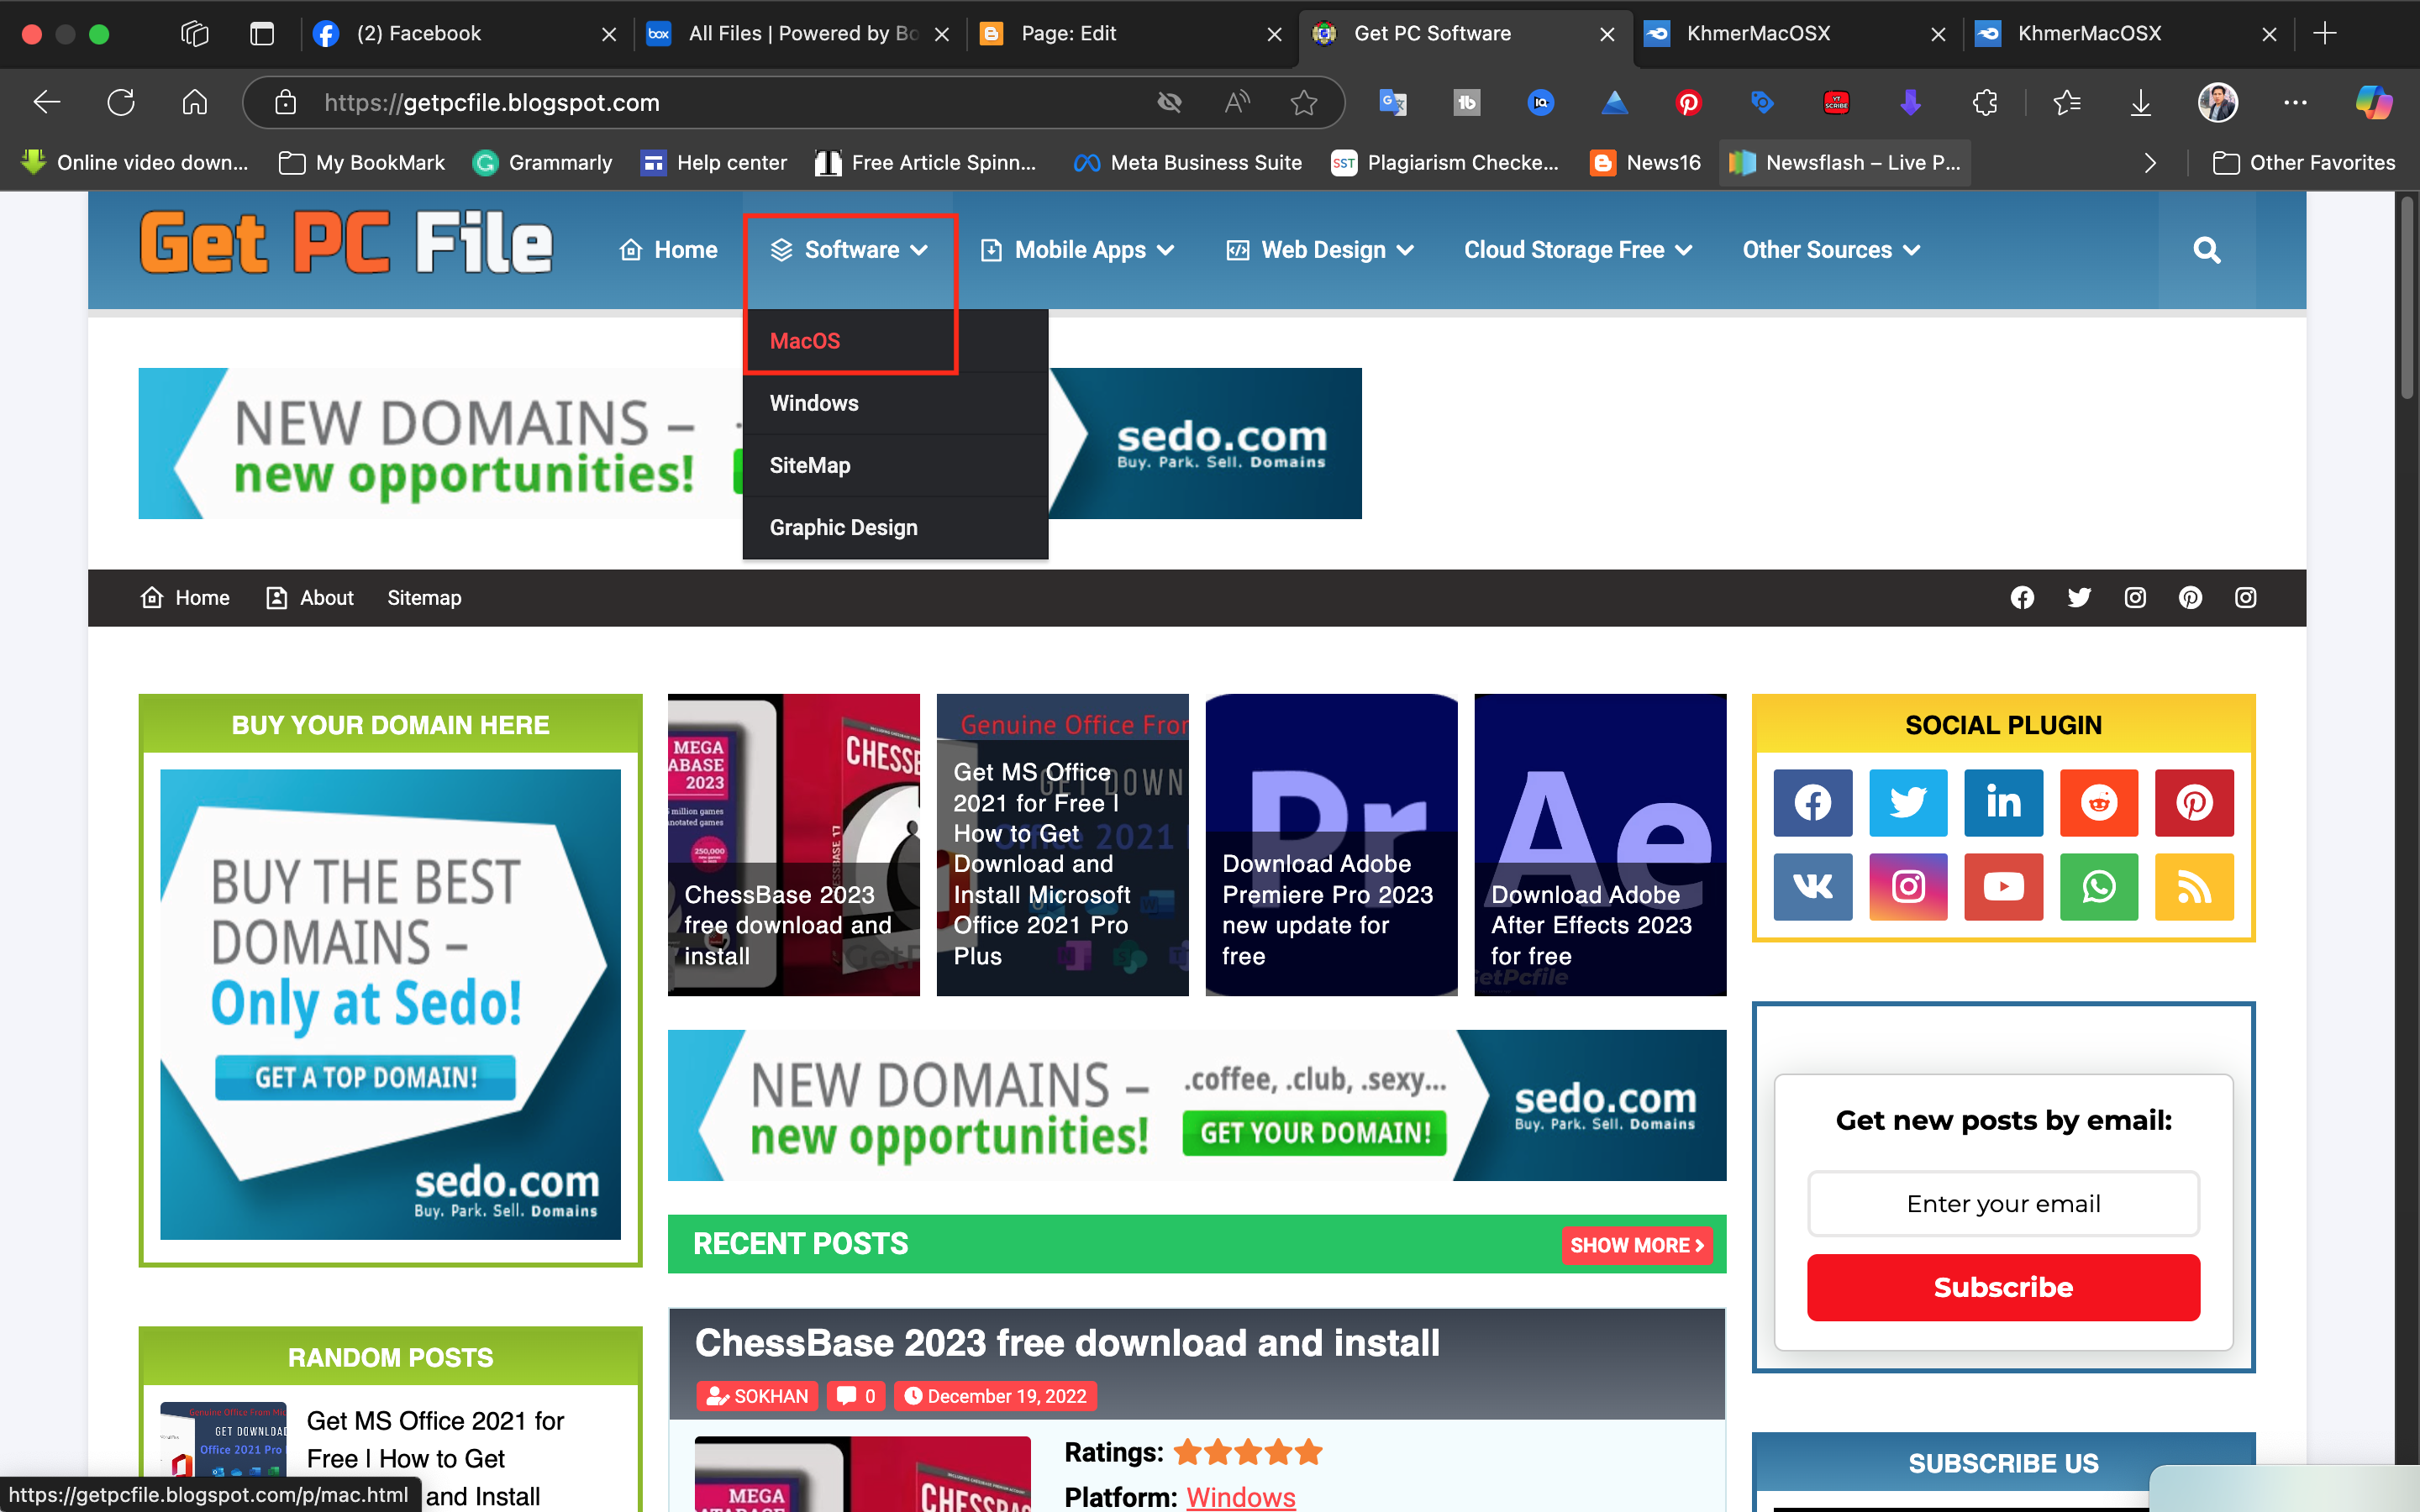
Task: Click the browser Extensions puzzle icon
Action: coord(1985,102)
